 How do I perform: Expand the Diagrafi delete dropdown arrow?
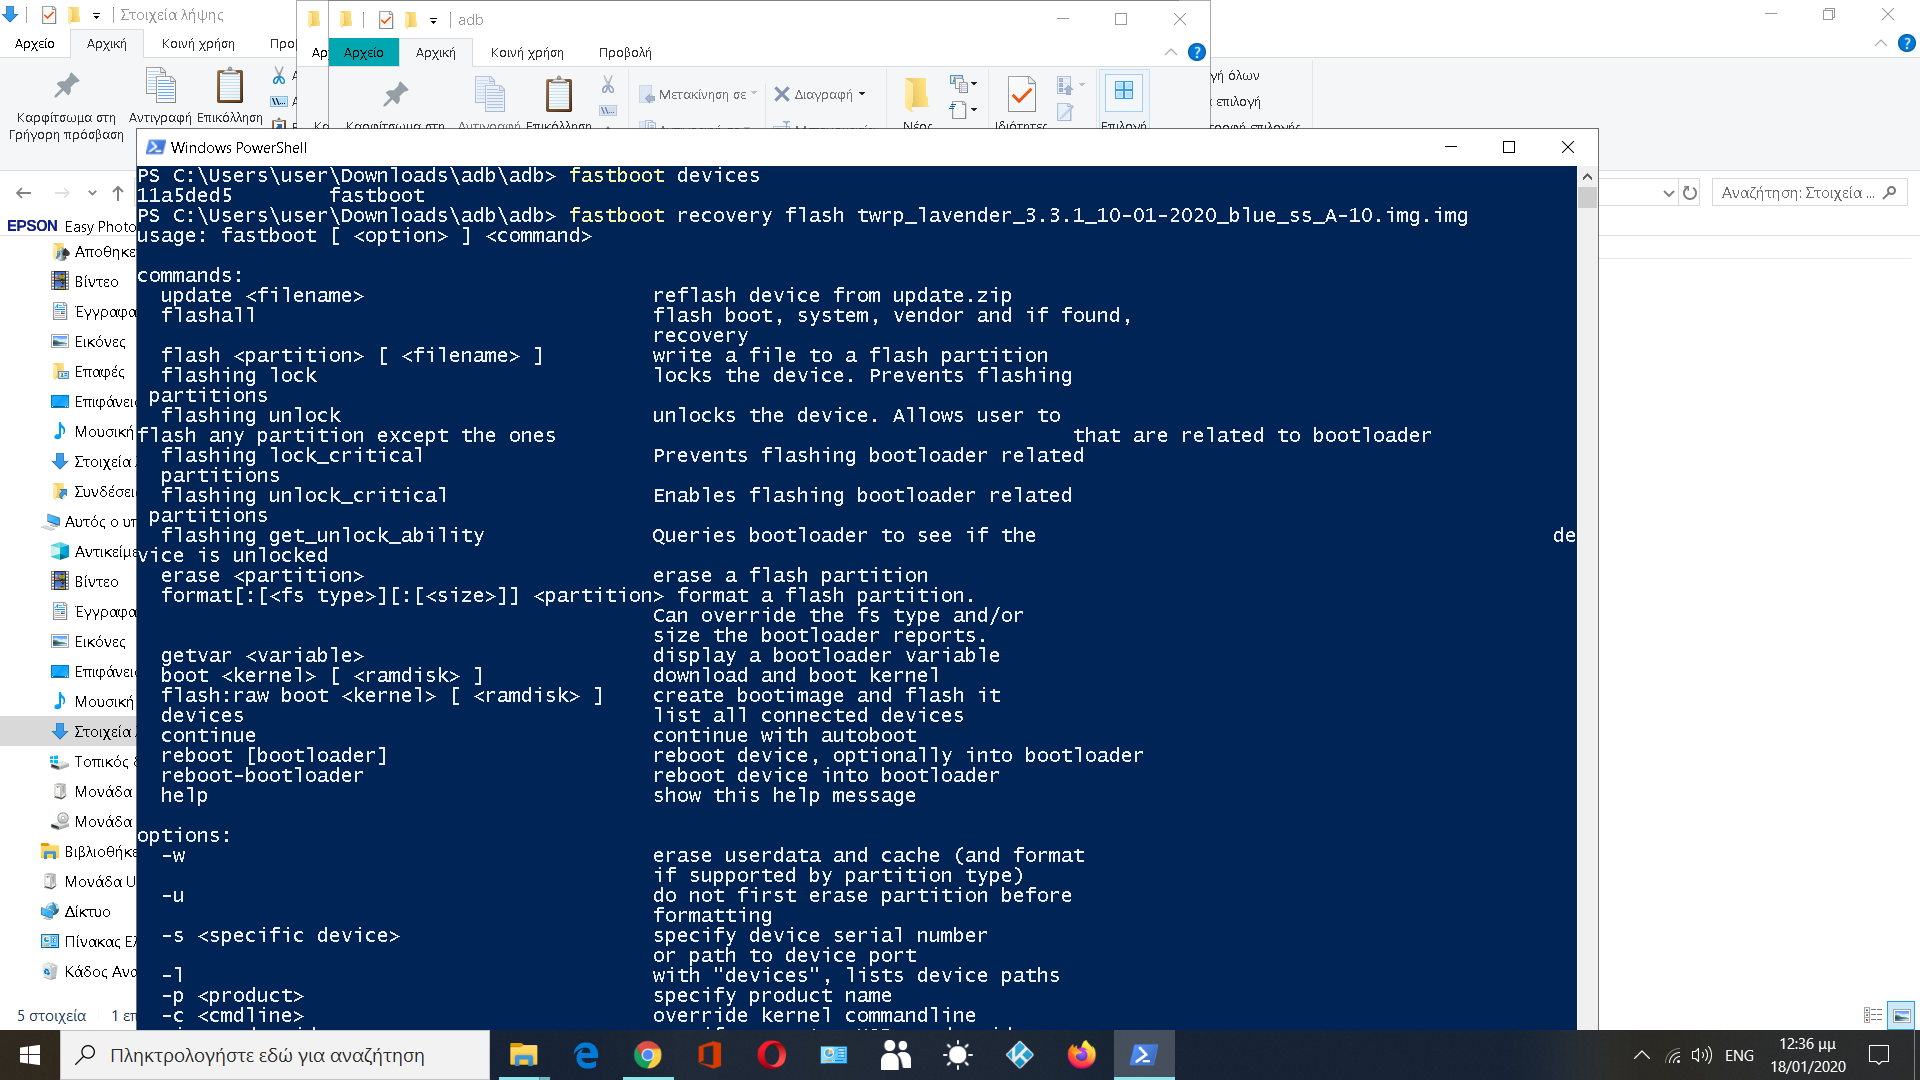click(862, 94)
